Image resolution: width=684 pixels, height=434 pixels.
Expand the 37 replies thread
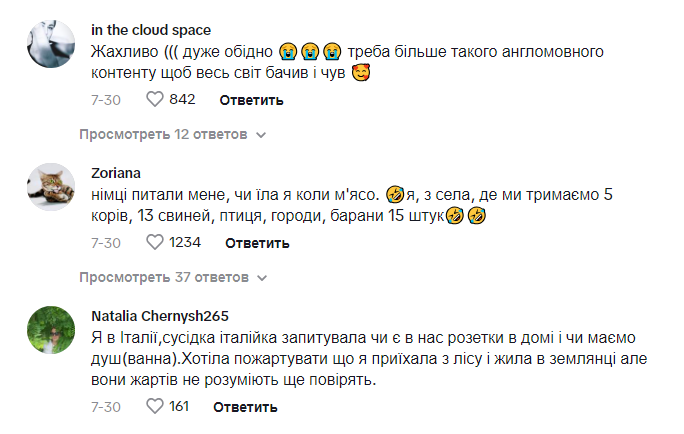[163, 276]
